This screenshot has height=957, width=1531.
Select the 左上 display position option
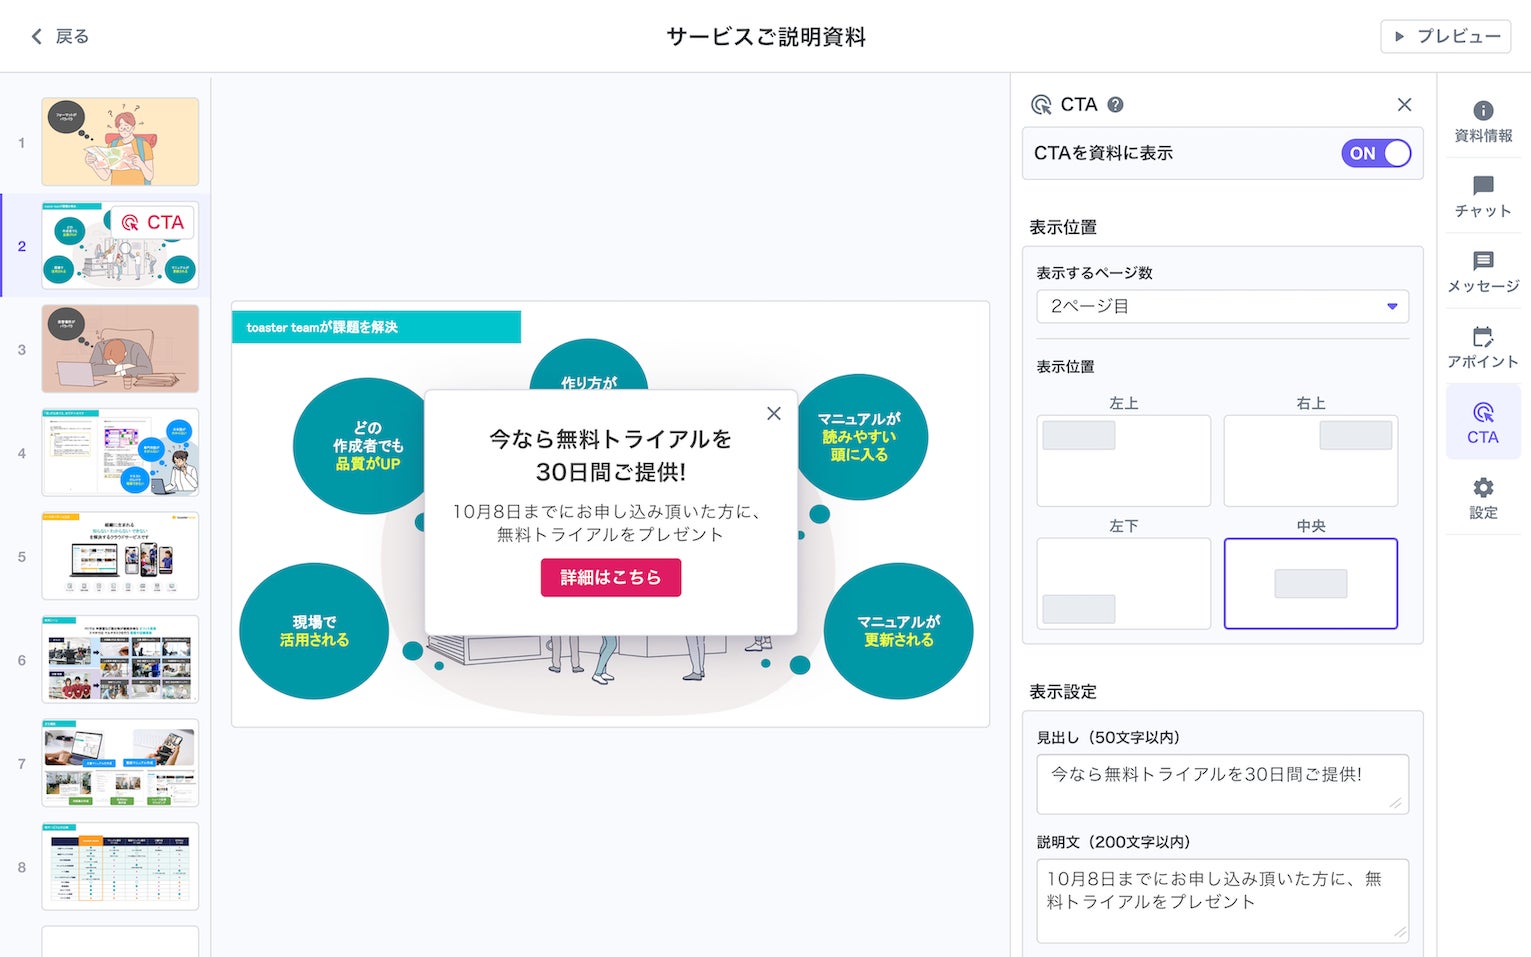point(1123,460)
